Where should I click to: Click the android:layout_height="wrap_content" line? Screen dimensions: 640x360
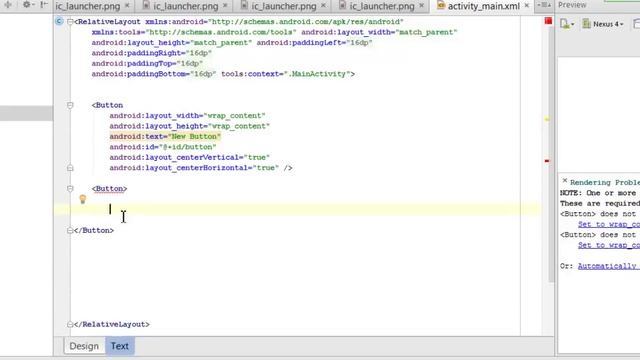pos(190,126)
